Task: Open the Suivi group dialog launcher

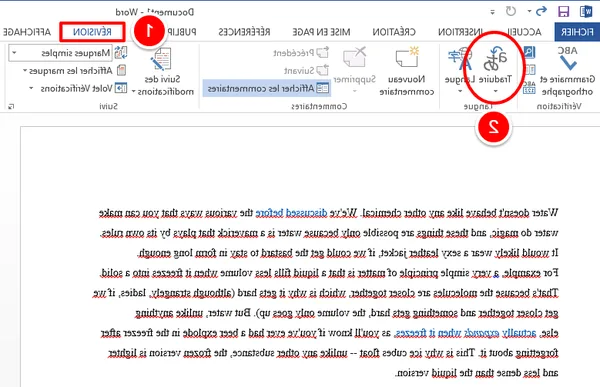Action: coord(11,106)
